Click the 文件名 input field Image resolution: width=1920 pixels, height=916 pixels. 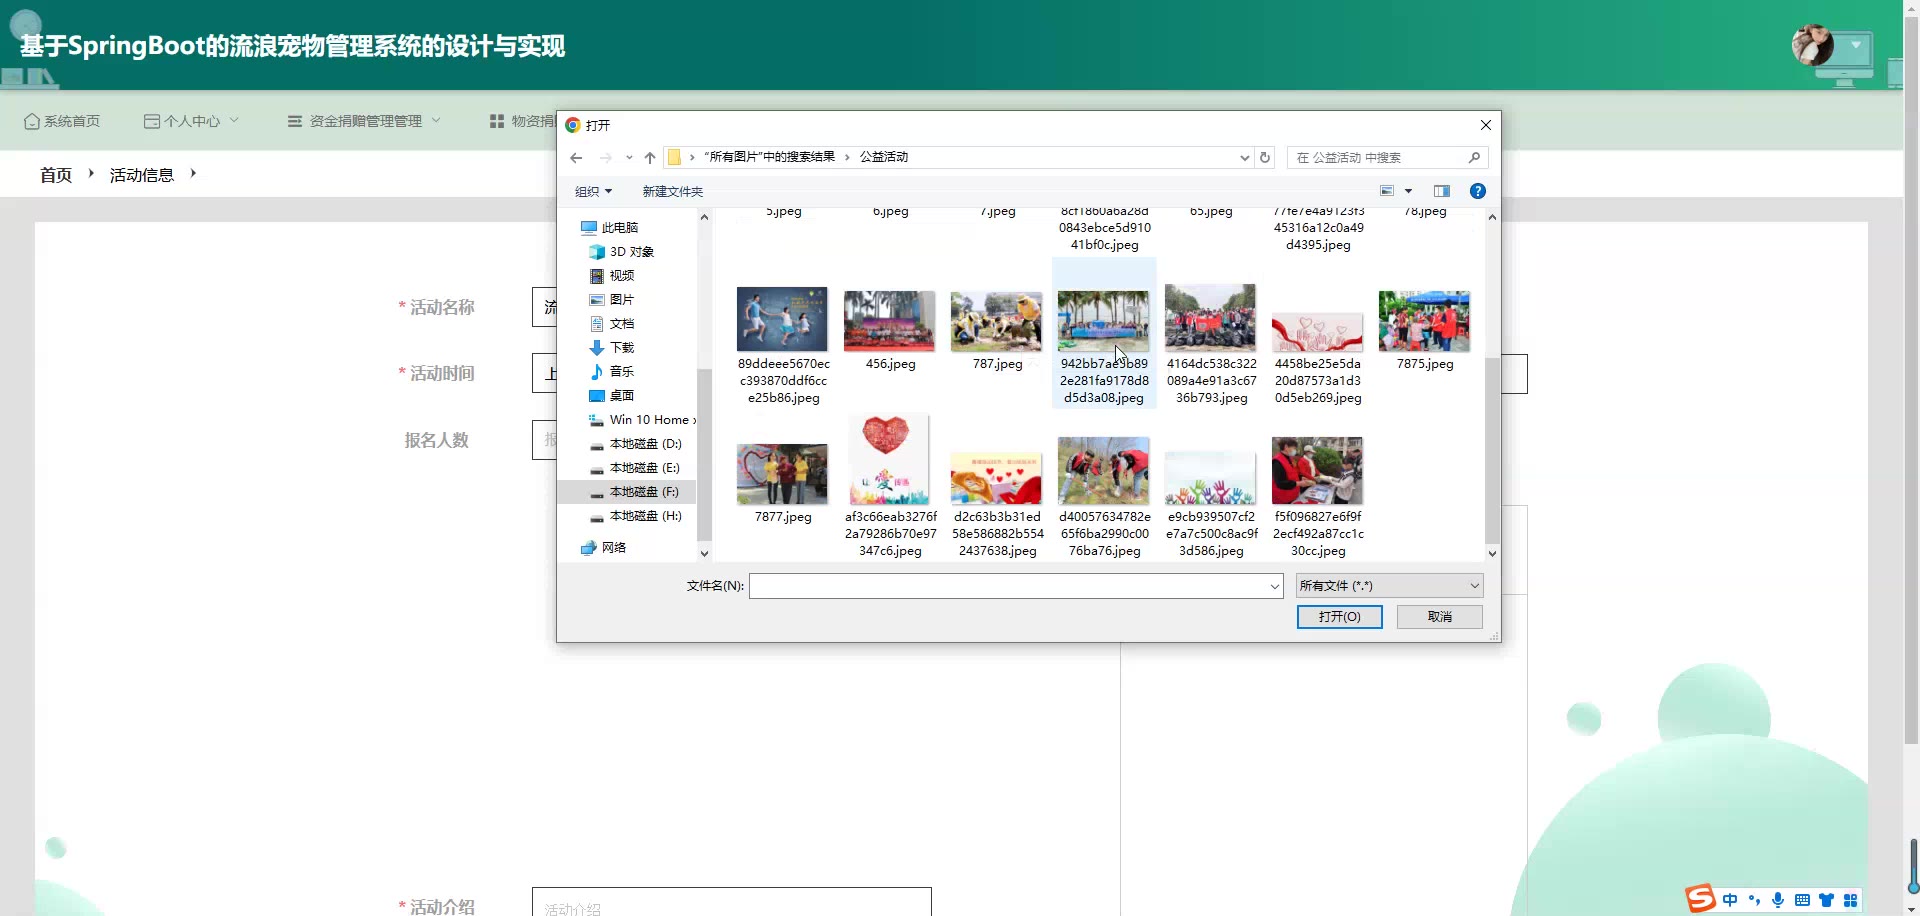(x=1008, y=586)
